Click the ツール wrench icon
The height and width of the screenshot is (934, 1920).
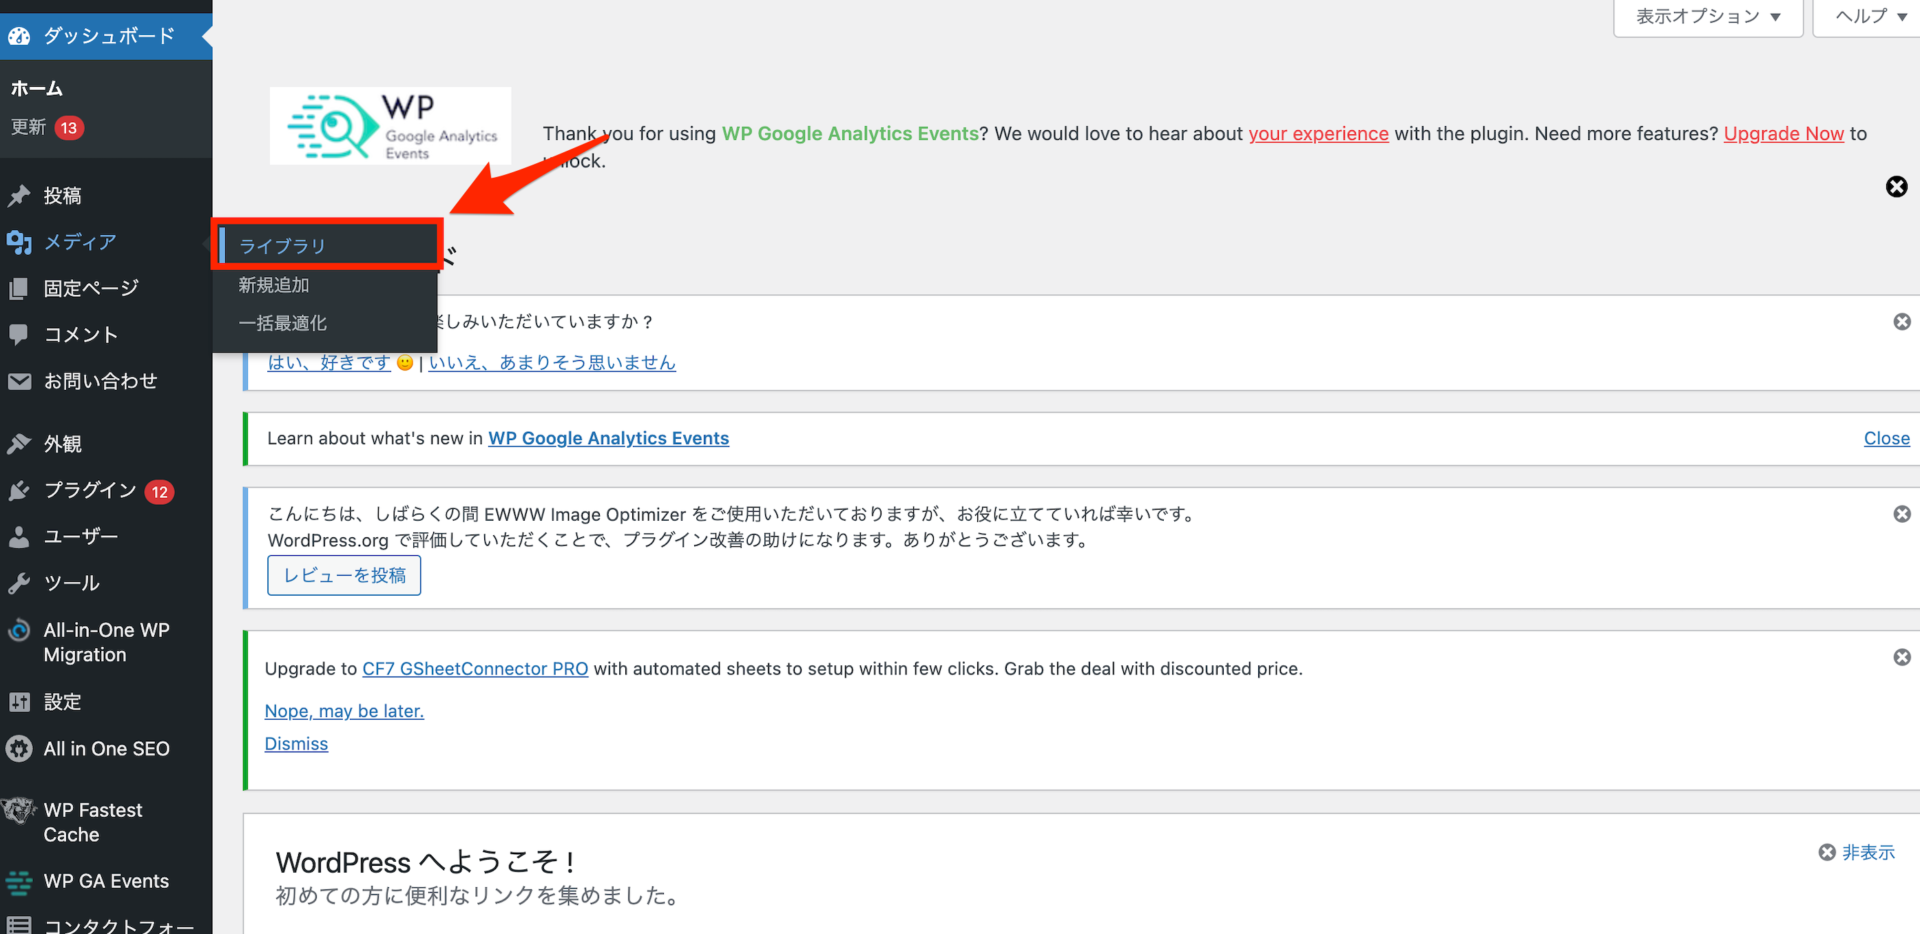point(20,583)
